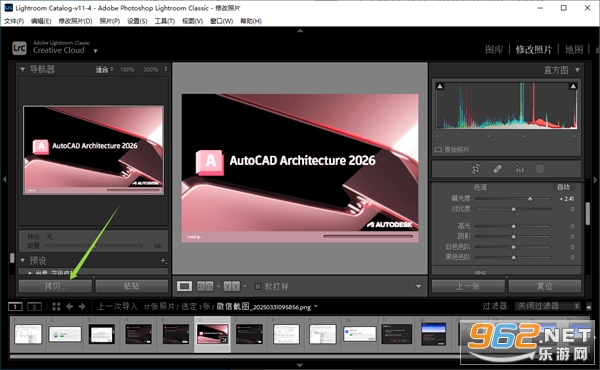This screenshot has height=370, width=600.
Task: Open Creative Cloud identity plate dropdown
Action: [95, 51]
